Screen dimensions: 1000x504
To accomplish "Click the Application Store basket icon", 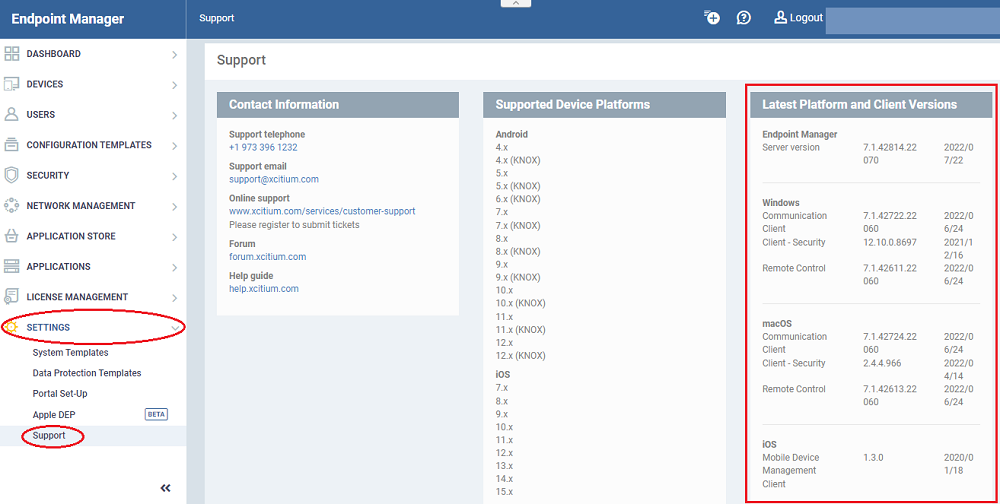I will pos(12,237).
